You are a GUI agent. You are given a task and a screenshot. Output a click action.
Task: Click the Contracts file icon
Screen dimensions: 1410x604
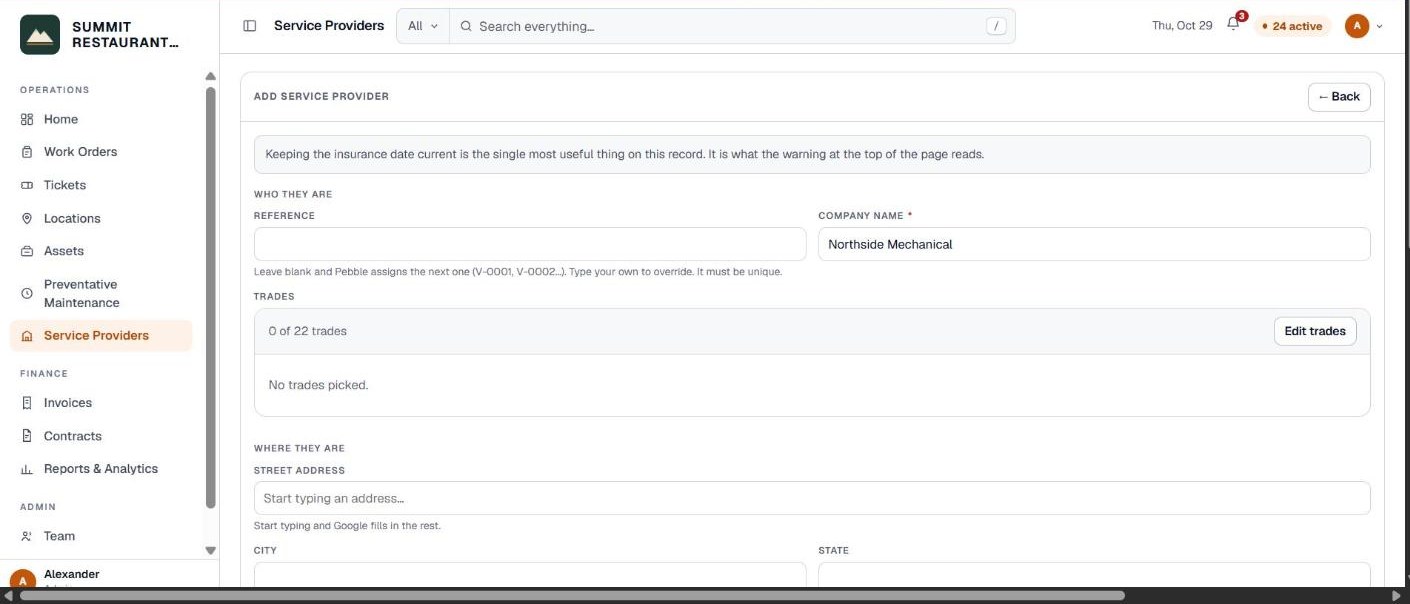[27, 436]
